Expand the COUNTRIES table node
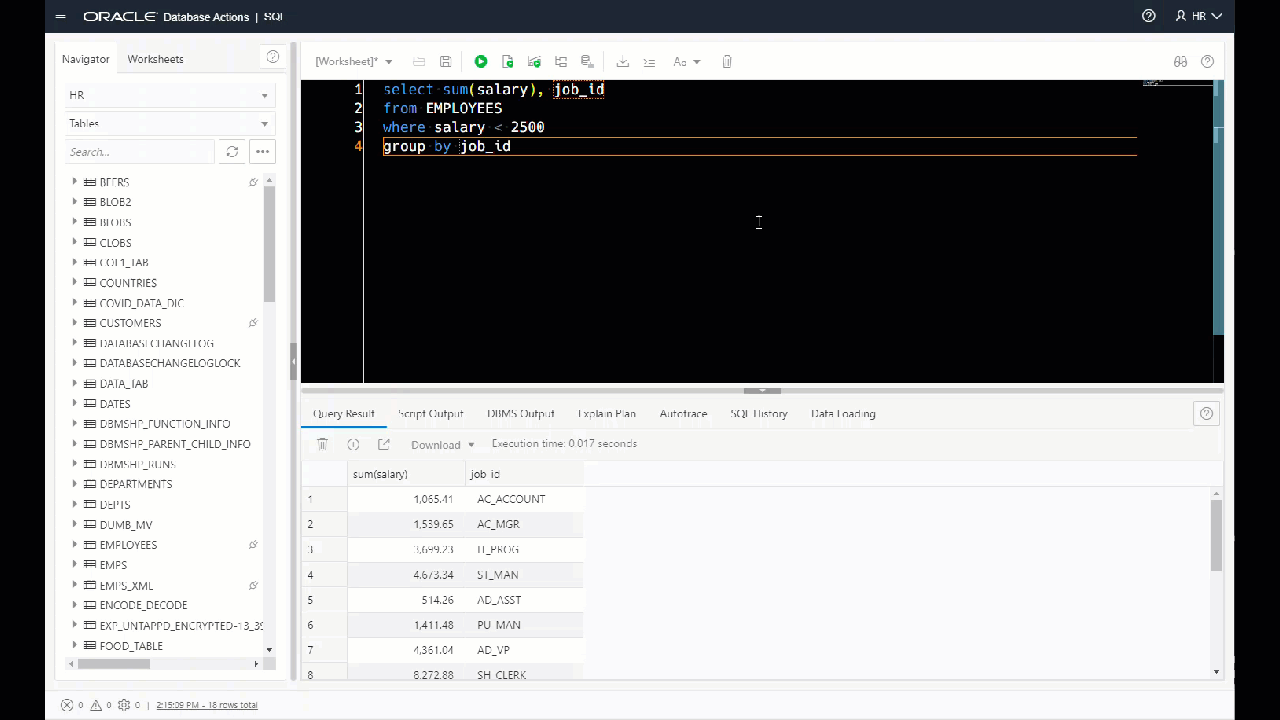This screenshot has width=1280, height=720. coord(74,282)
